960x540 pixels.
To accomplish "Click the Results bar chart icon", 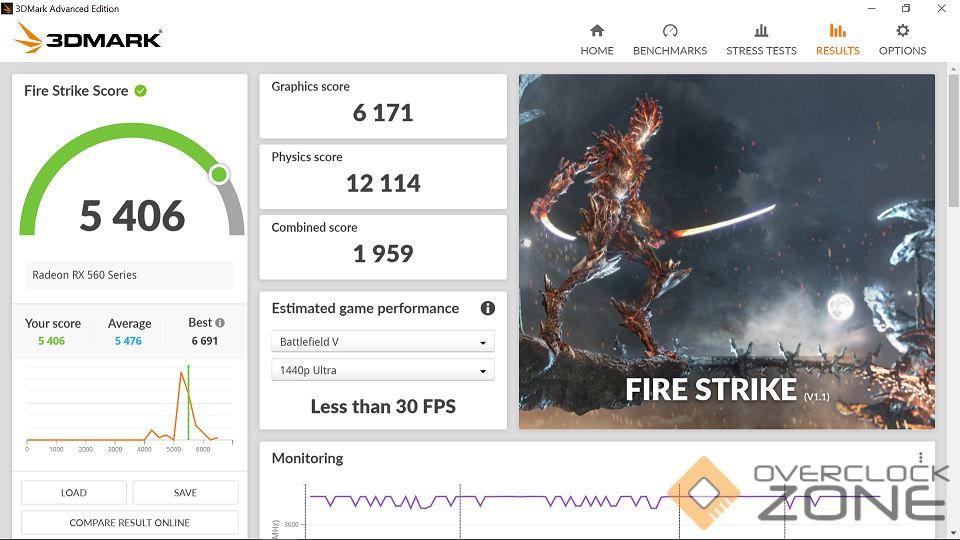I will click(x=838, y=31).
